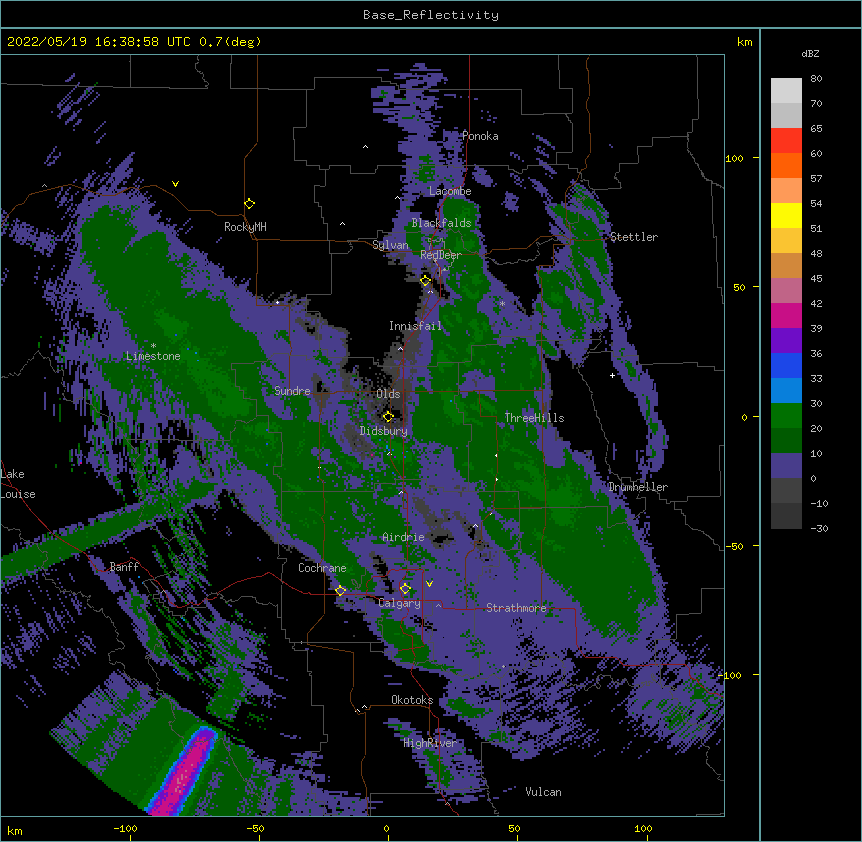Click the magenta high-reflectivity streak on the radar map
The width and height of the screenshot is (862, 842).
click(x=183, y=773)
